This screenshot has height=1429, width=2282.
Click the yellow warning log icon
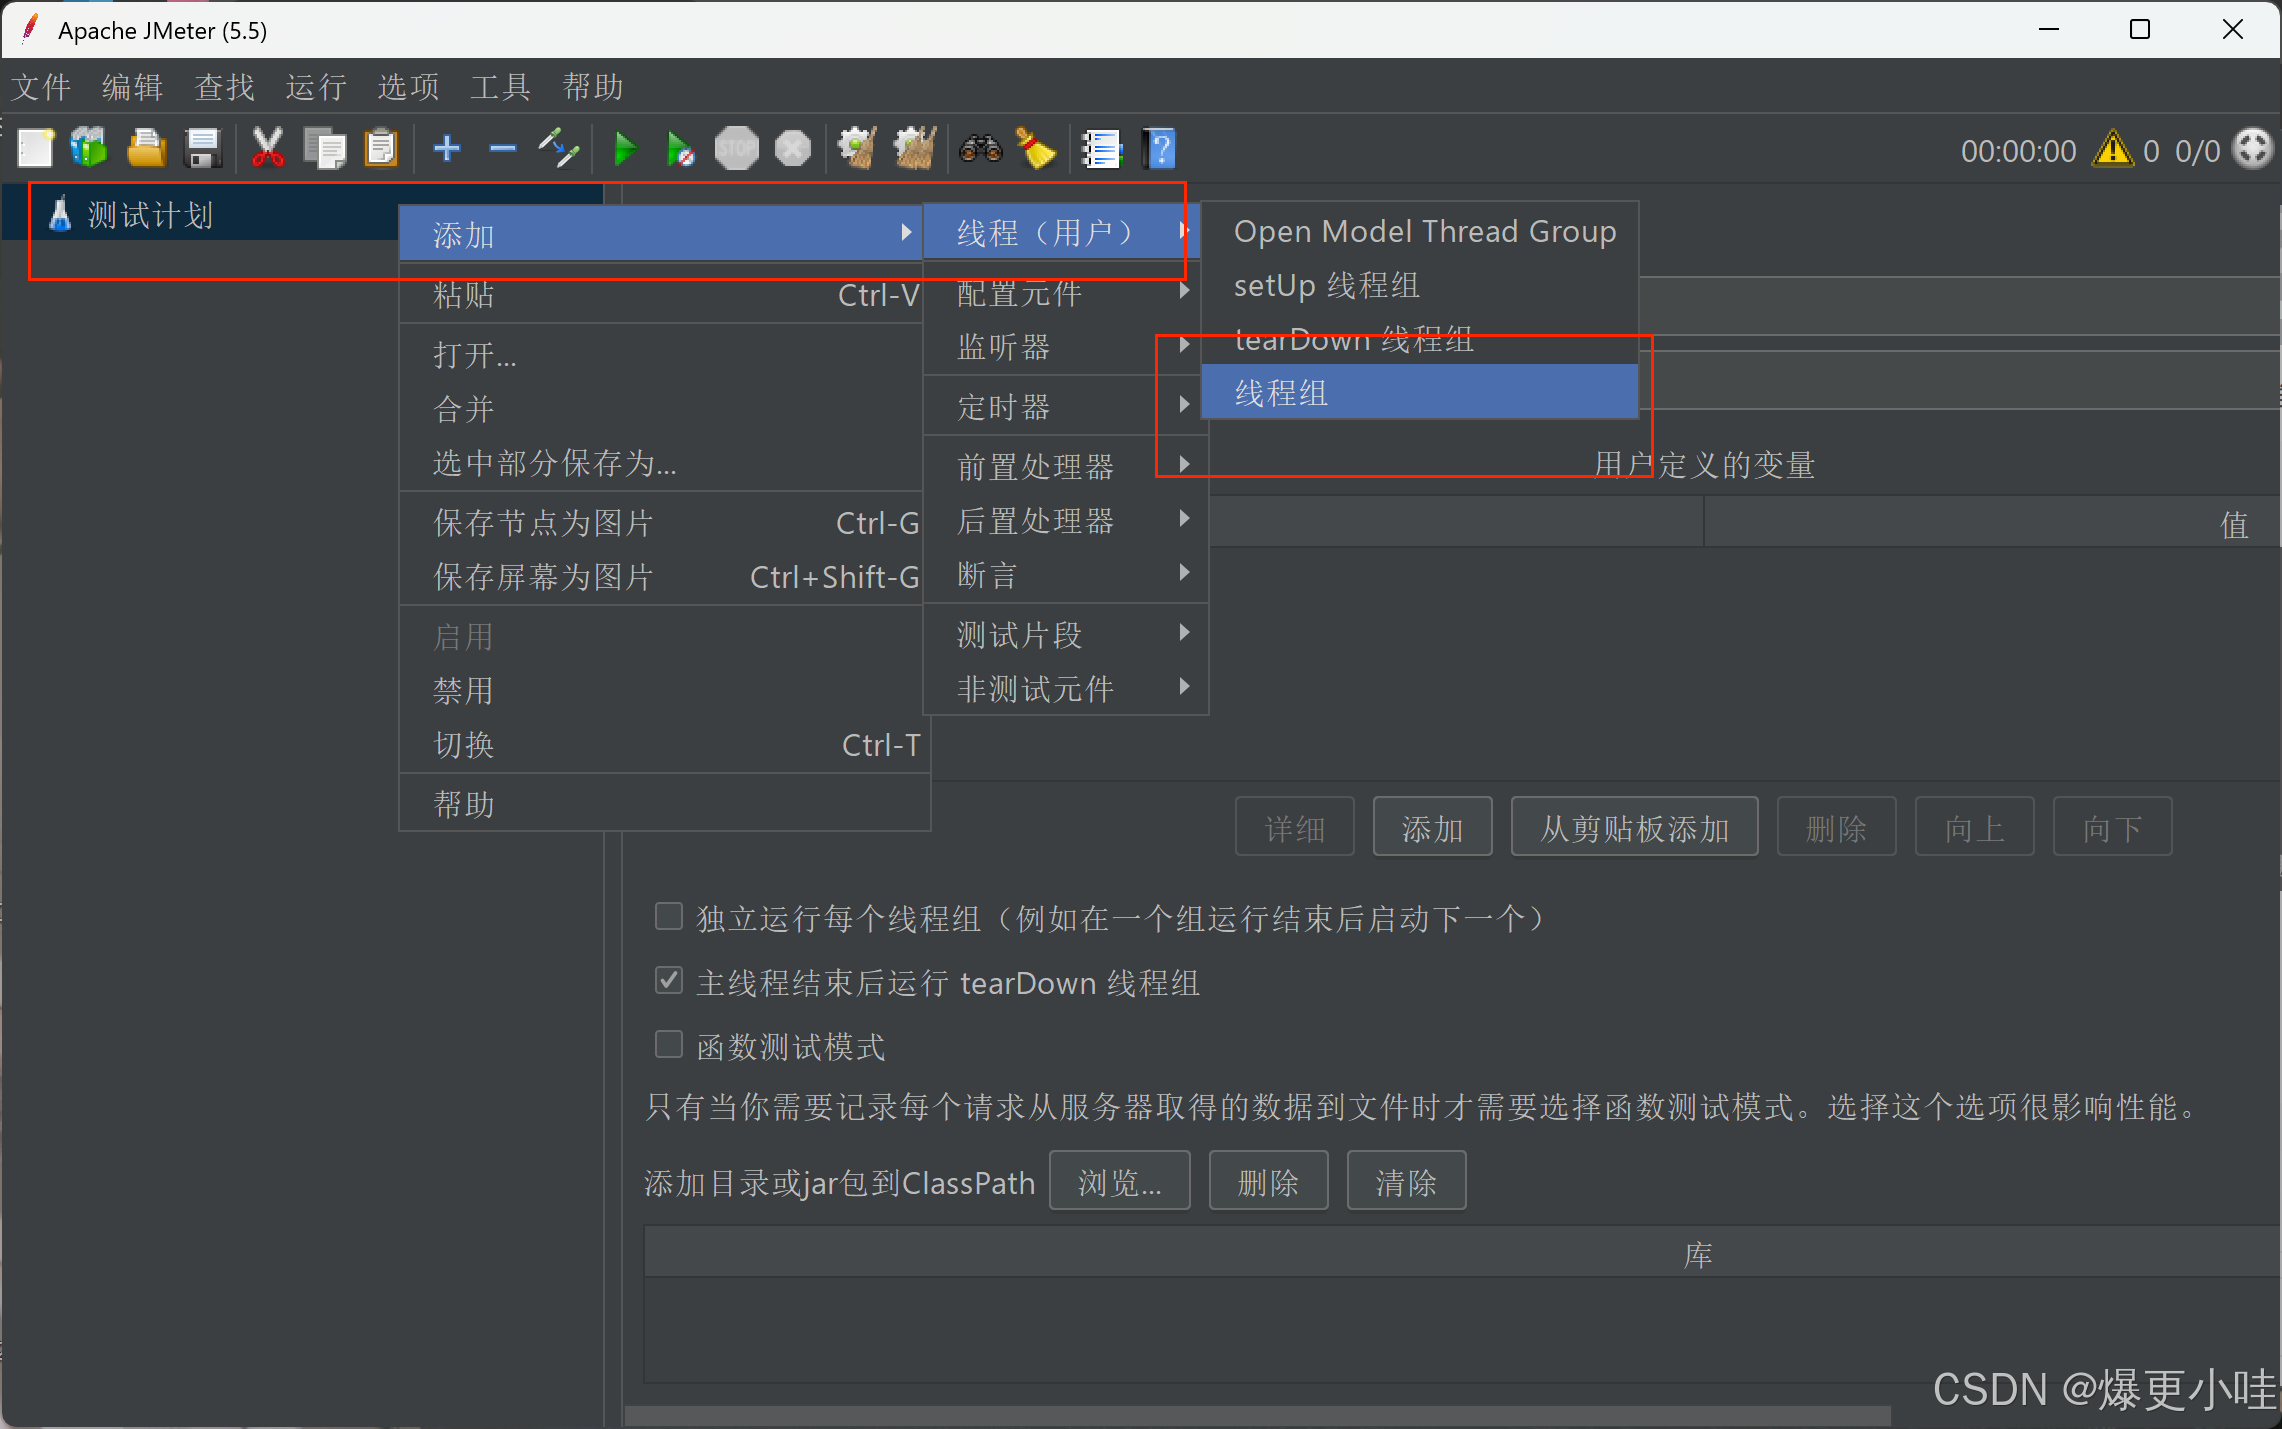click(2113, 150)
